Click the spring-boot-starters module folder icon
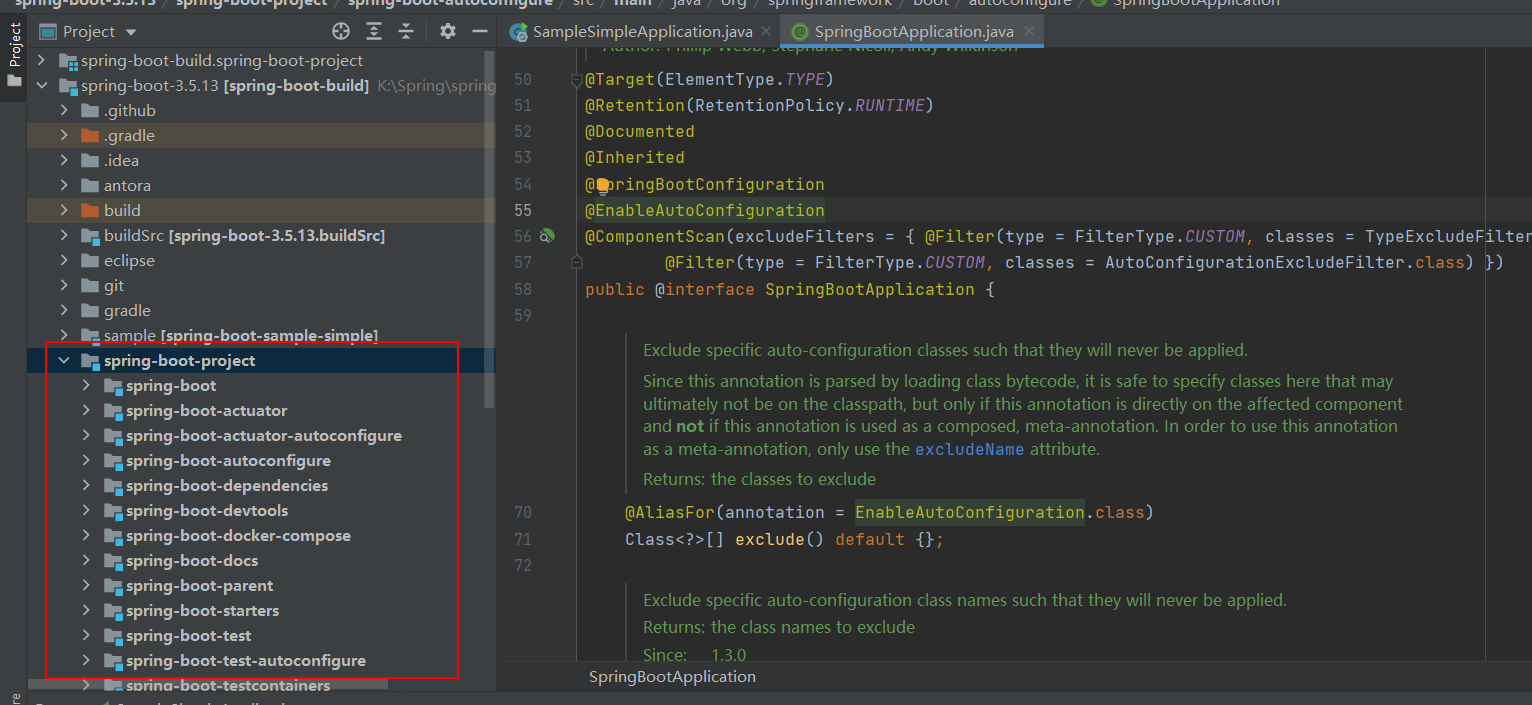1532x705 pixels. [112, 610]
